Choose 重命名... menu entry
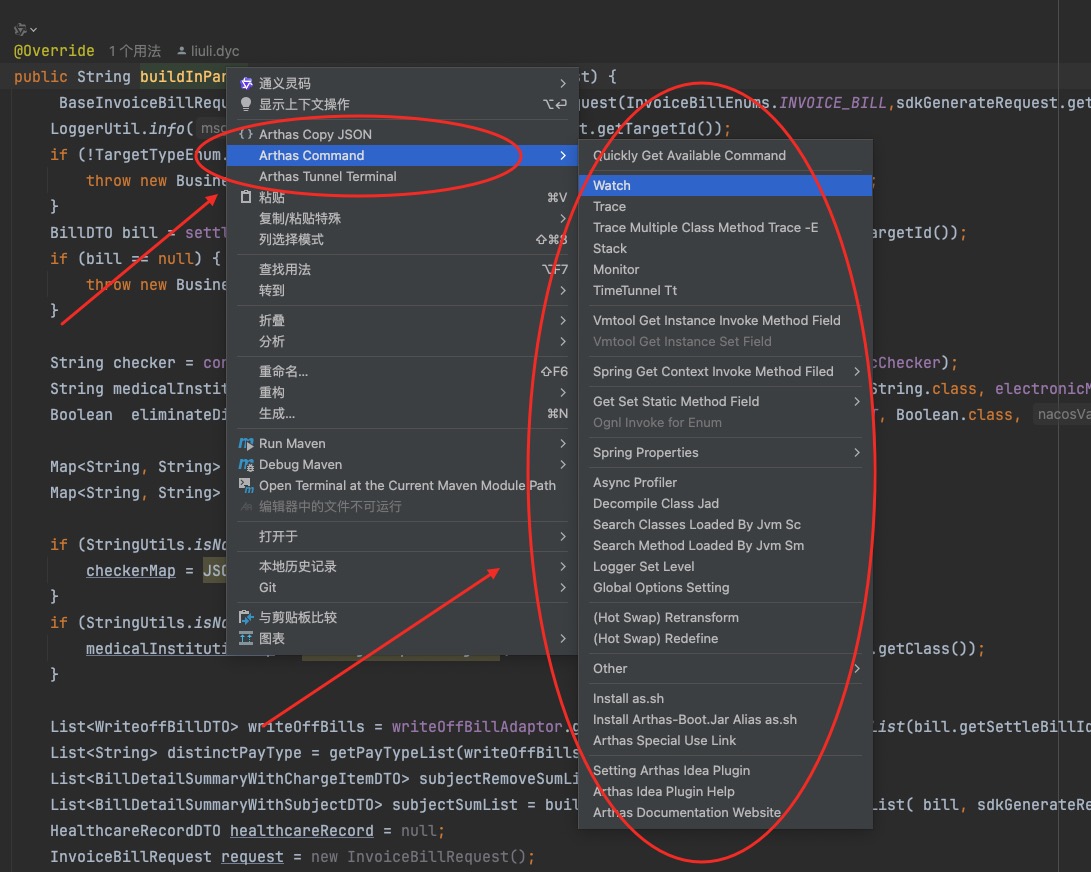The width and height of the screenshot is (1091, 872). (x=402, y=372)
